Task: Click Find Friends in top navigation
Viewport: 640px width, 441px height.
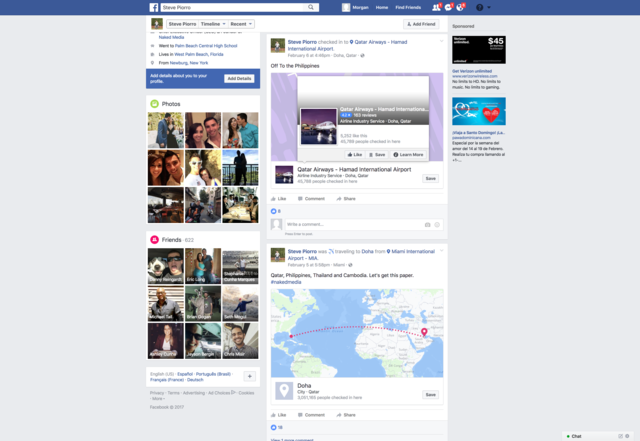Action: click(x=408, y=7)
